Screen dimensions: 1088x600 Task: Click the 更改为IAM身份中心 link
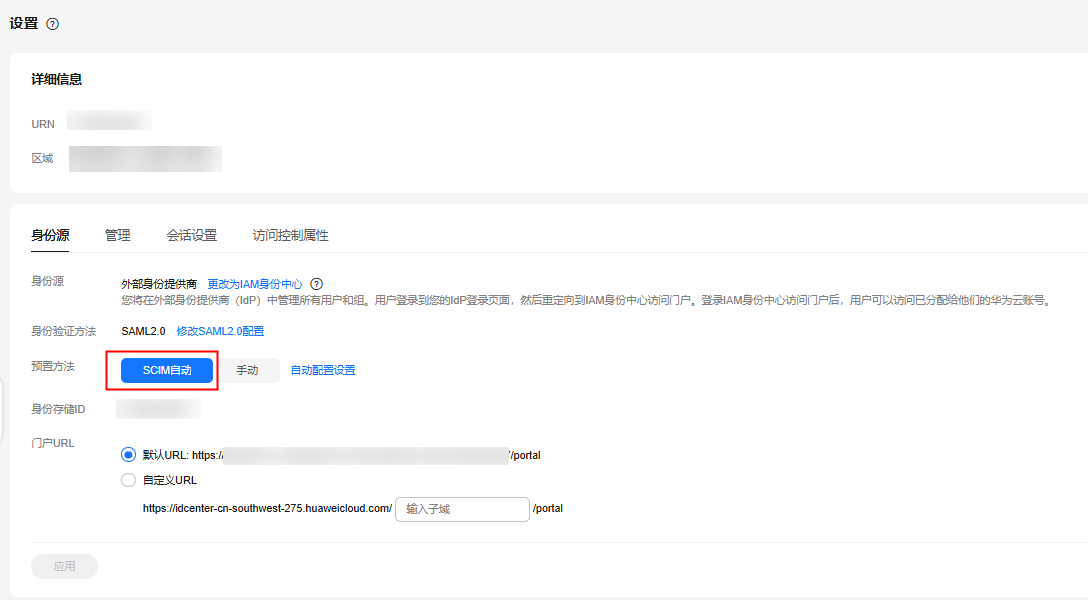(254, 284)
